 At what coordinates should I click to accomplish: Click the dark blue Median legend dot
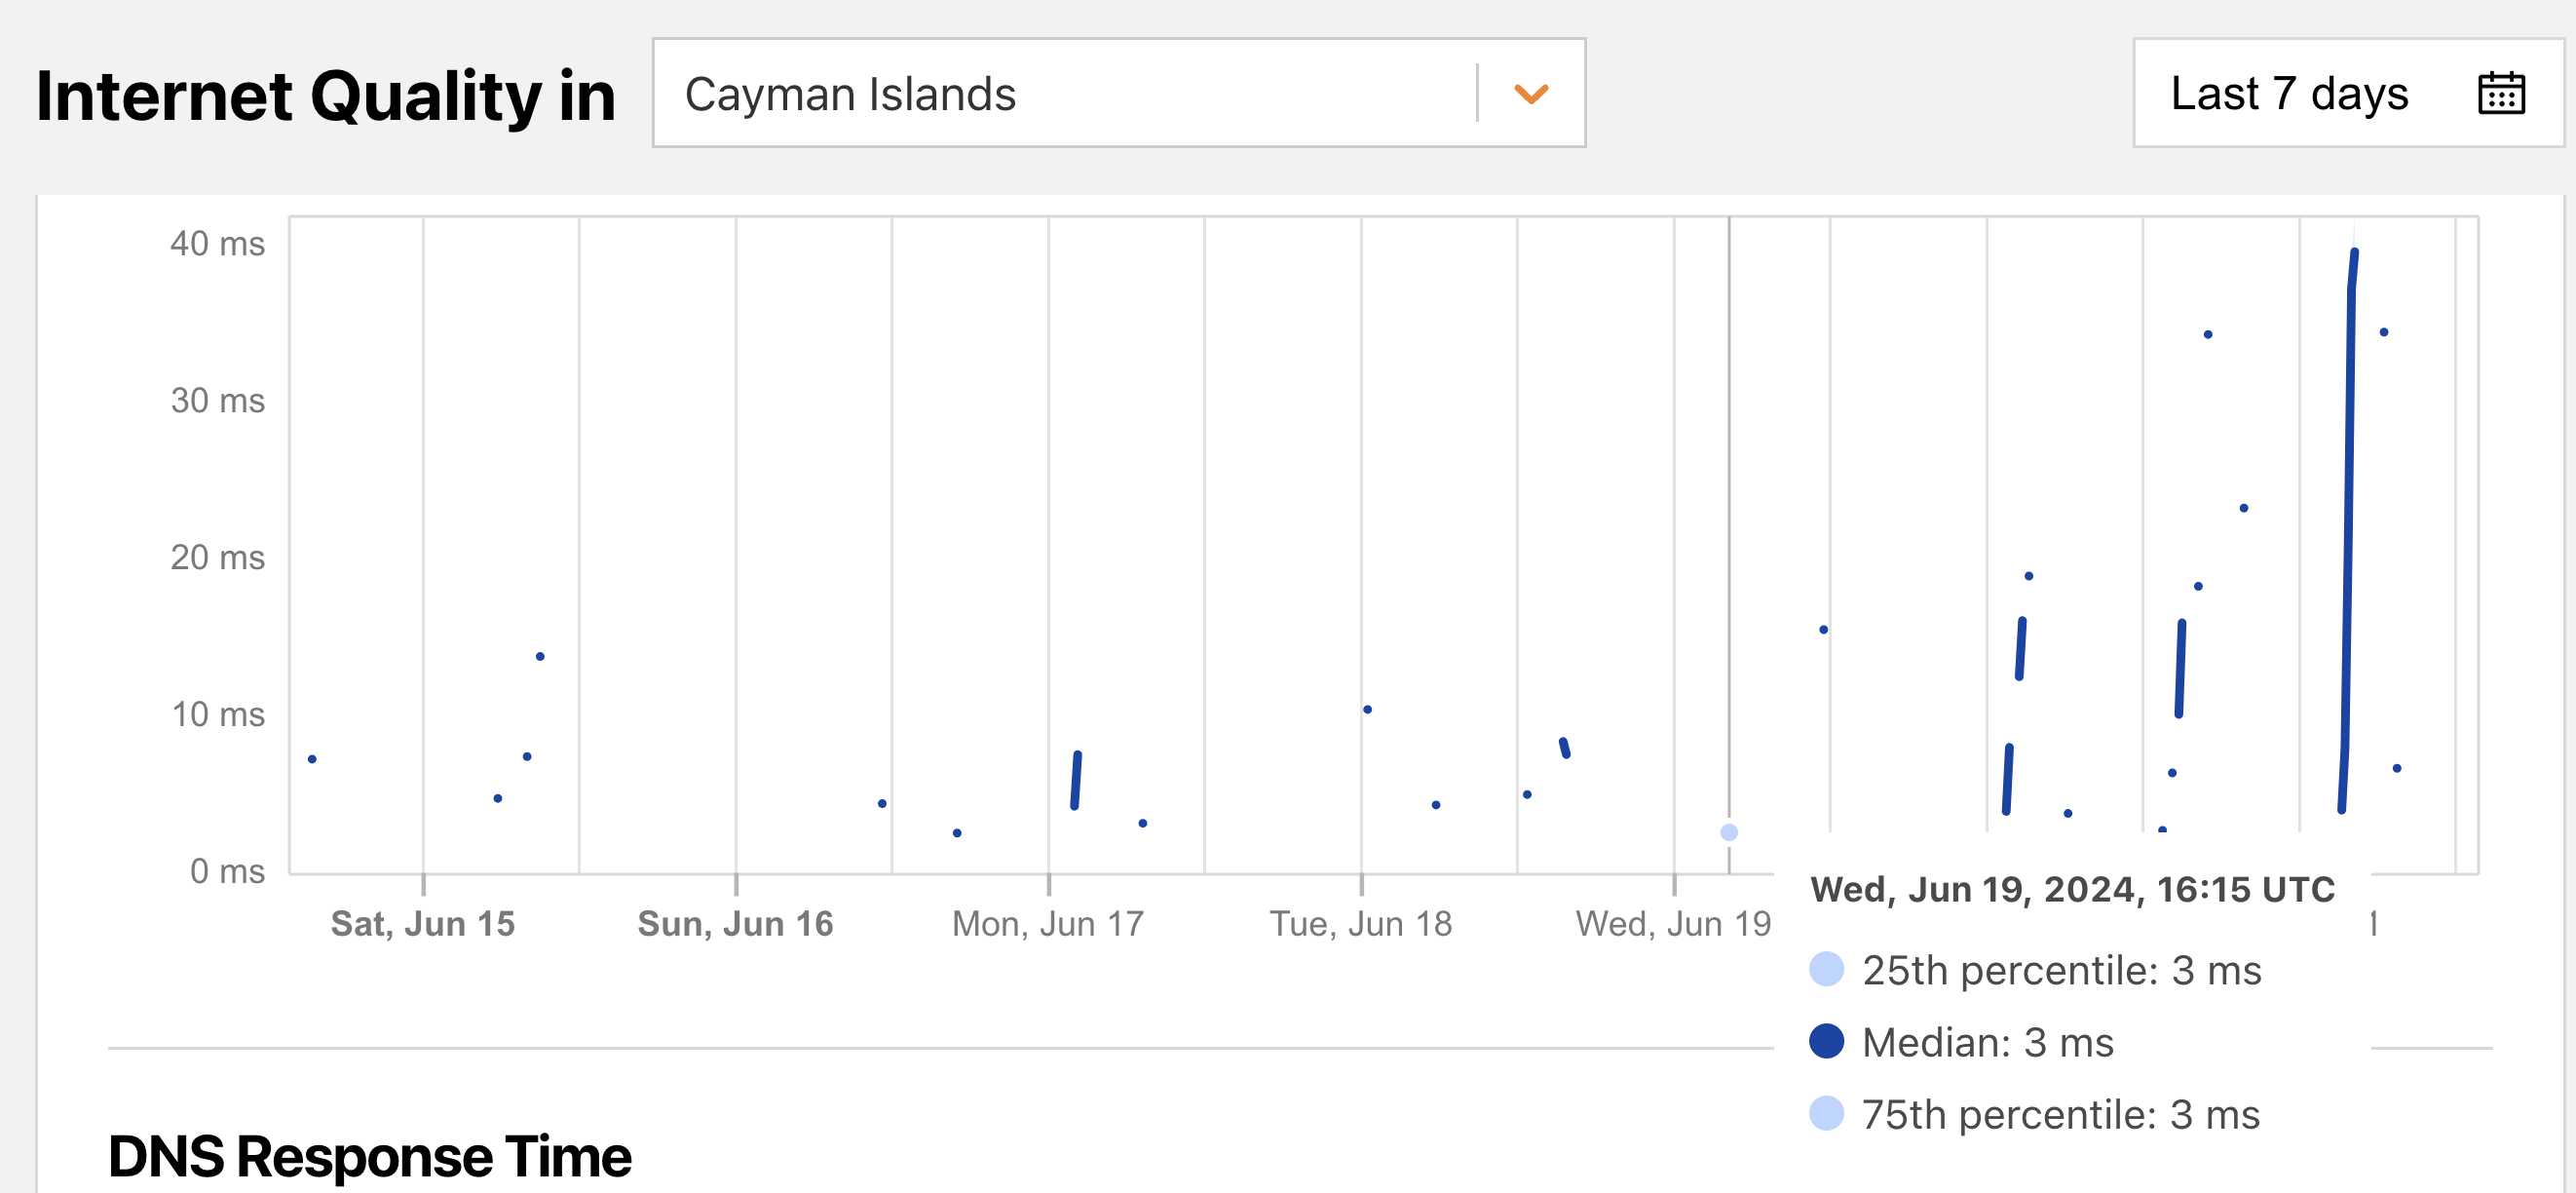1826,1041
